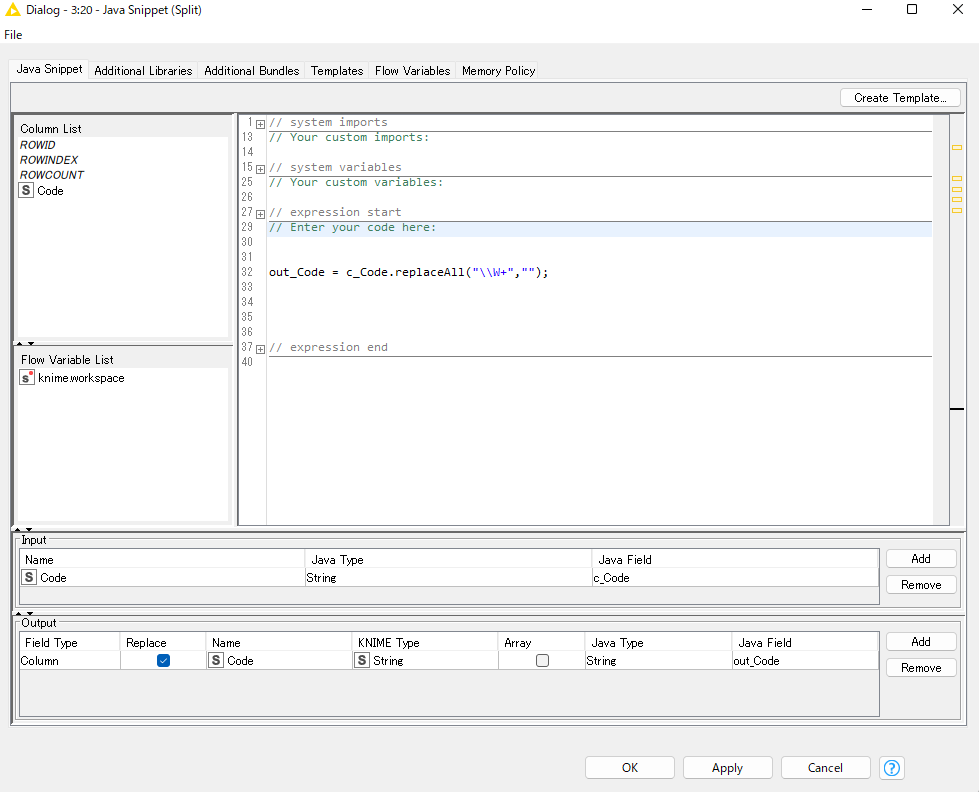
Task: Expand the expression end fold on line 37
Action: [260, 349]
